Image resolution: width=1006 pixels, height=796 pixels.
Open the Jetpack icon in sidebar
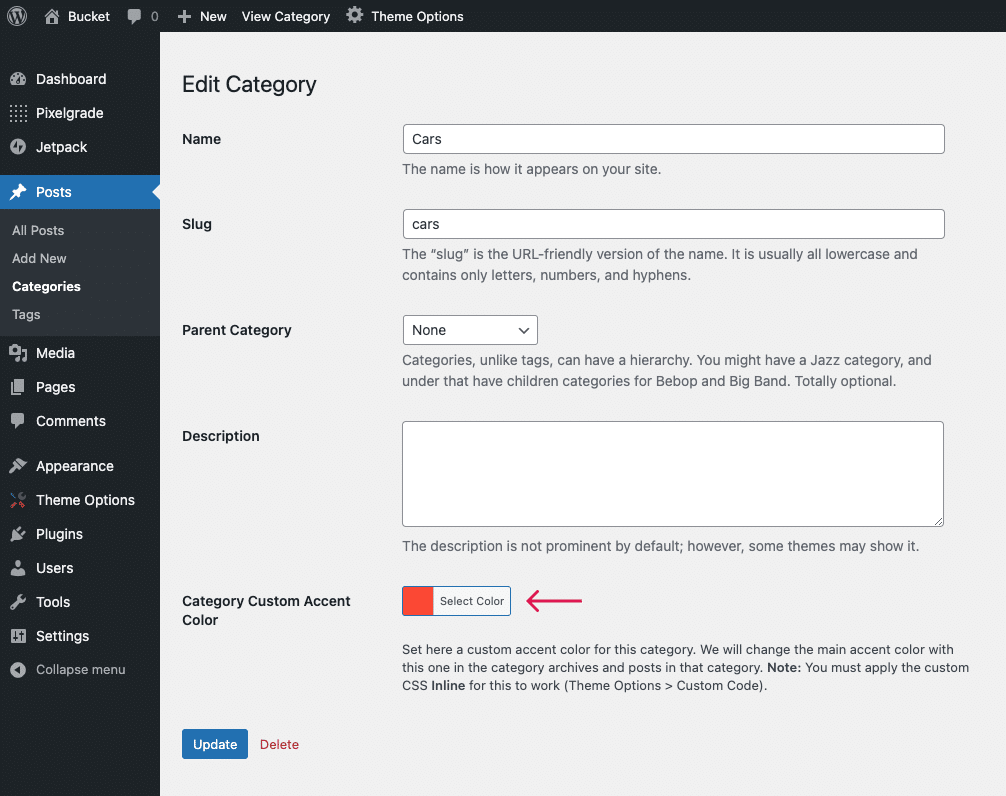pos(18,147)
